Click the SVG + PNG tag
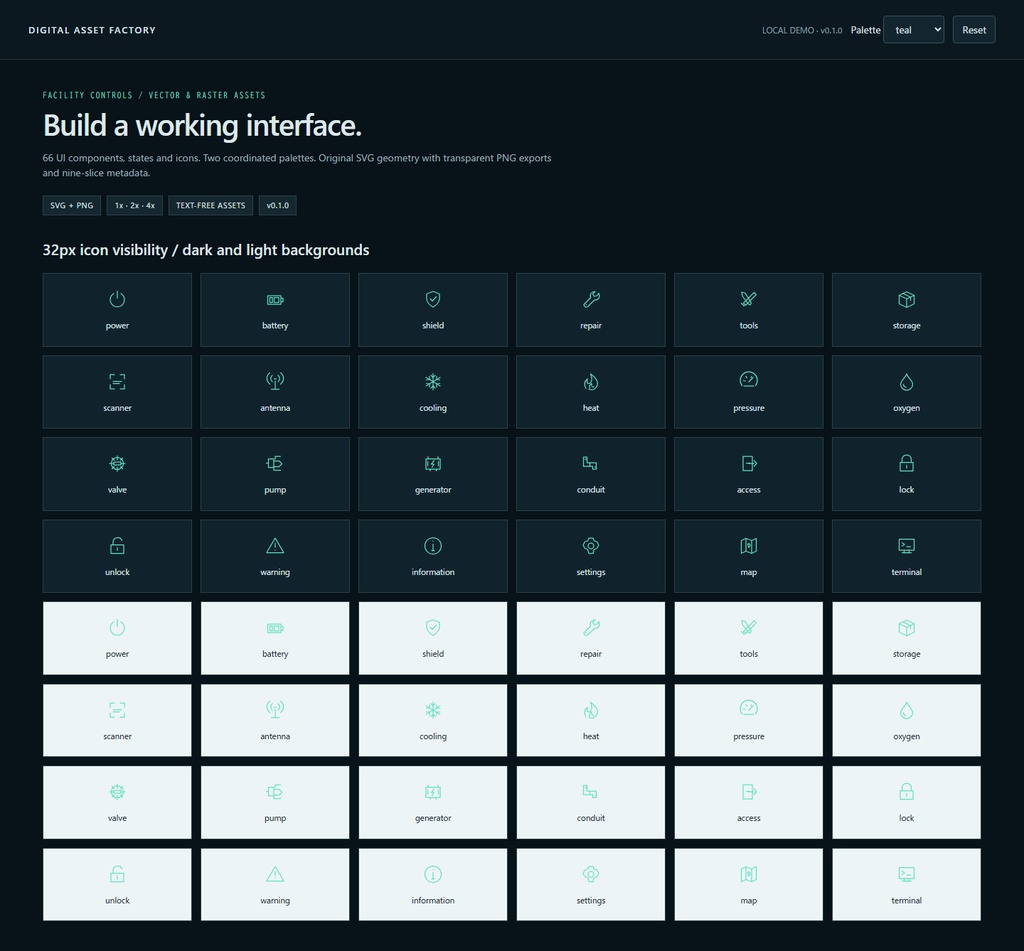1024x951 pixels. pos(72,205)
